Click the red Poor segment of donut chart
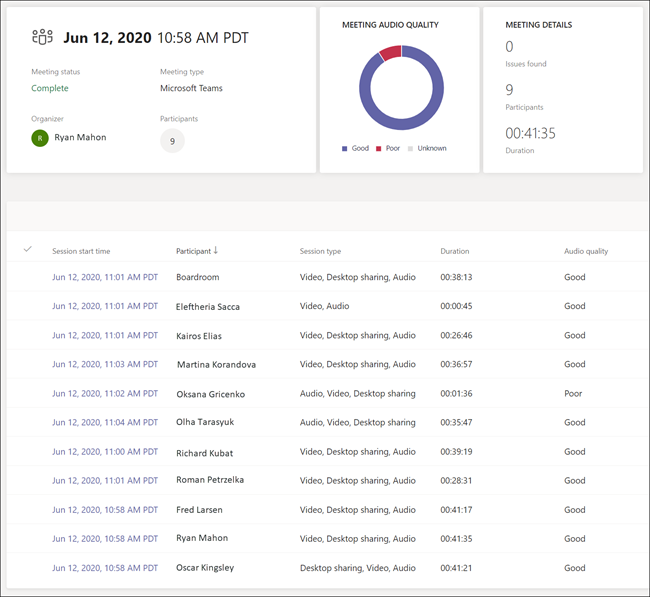650x597 pixels. click(x=391, y=51)
